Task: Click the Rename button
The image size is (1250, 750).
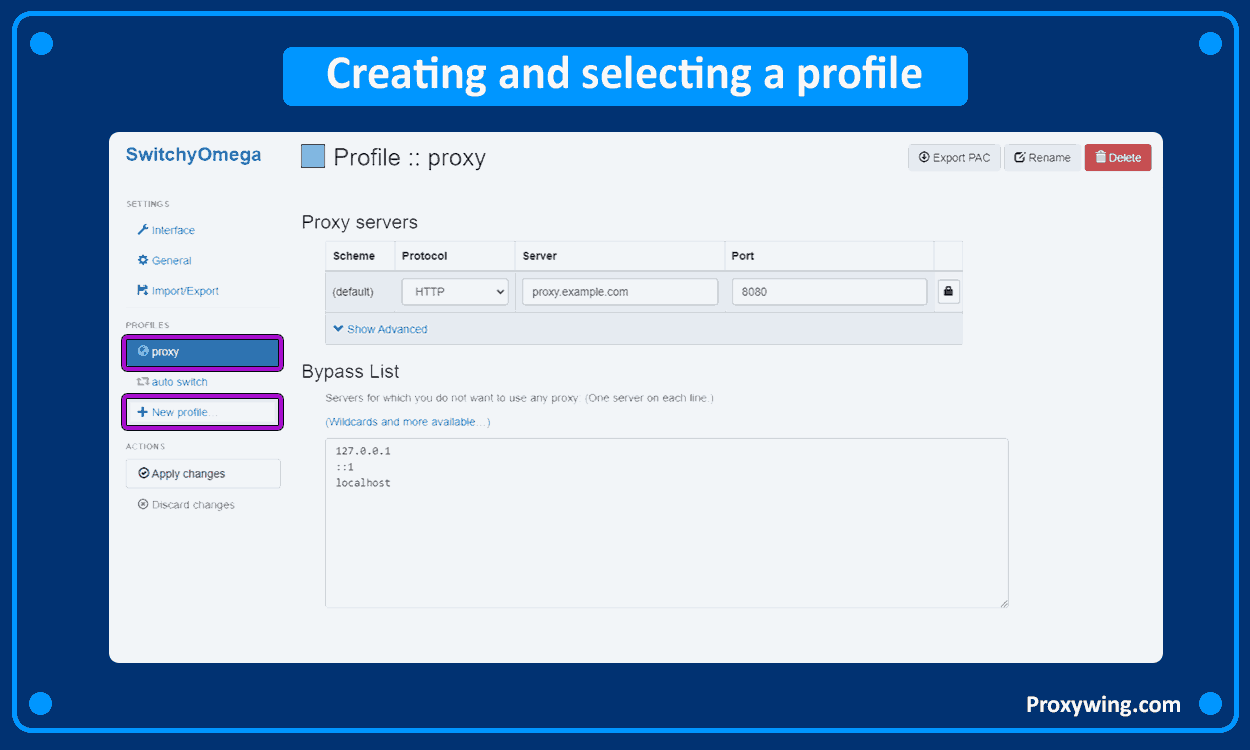Action: point(1042,157)
